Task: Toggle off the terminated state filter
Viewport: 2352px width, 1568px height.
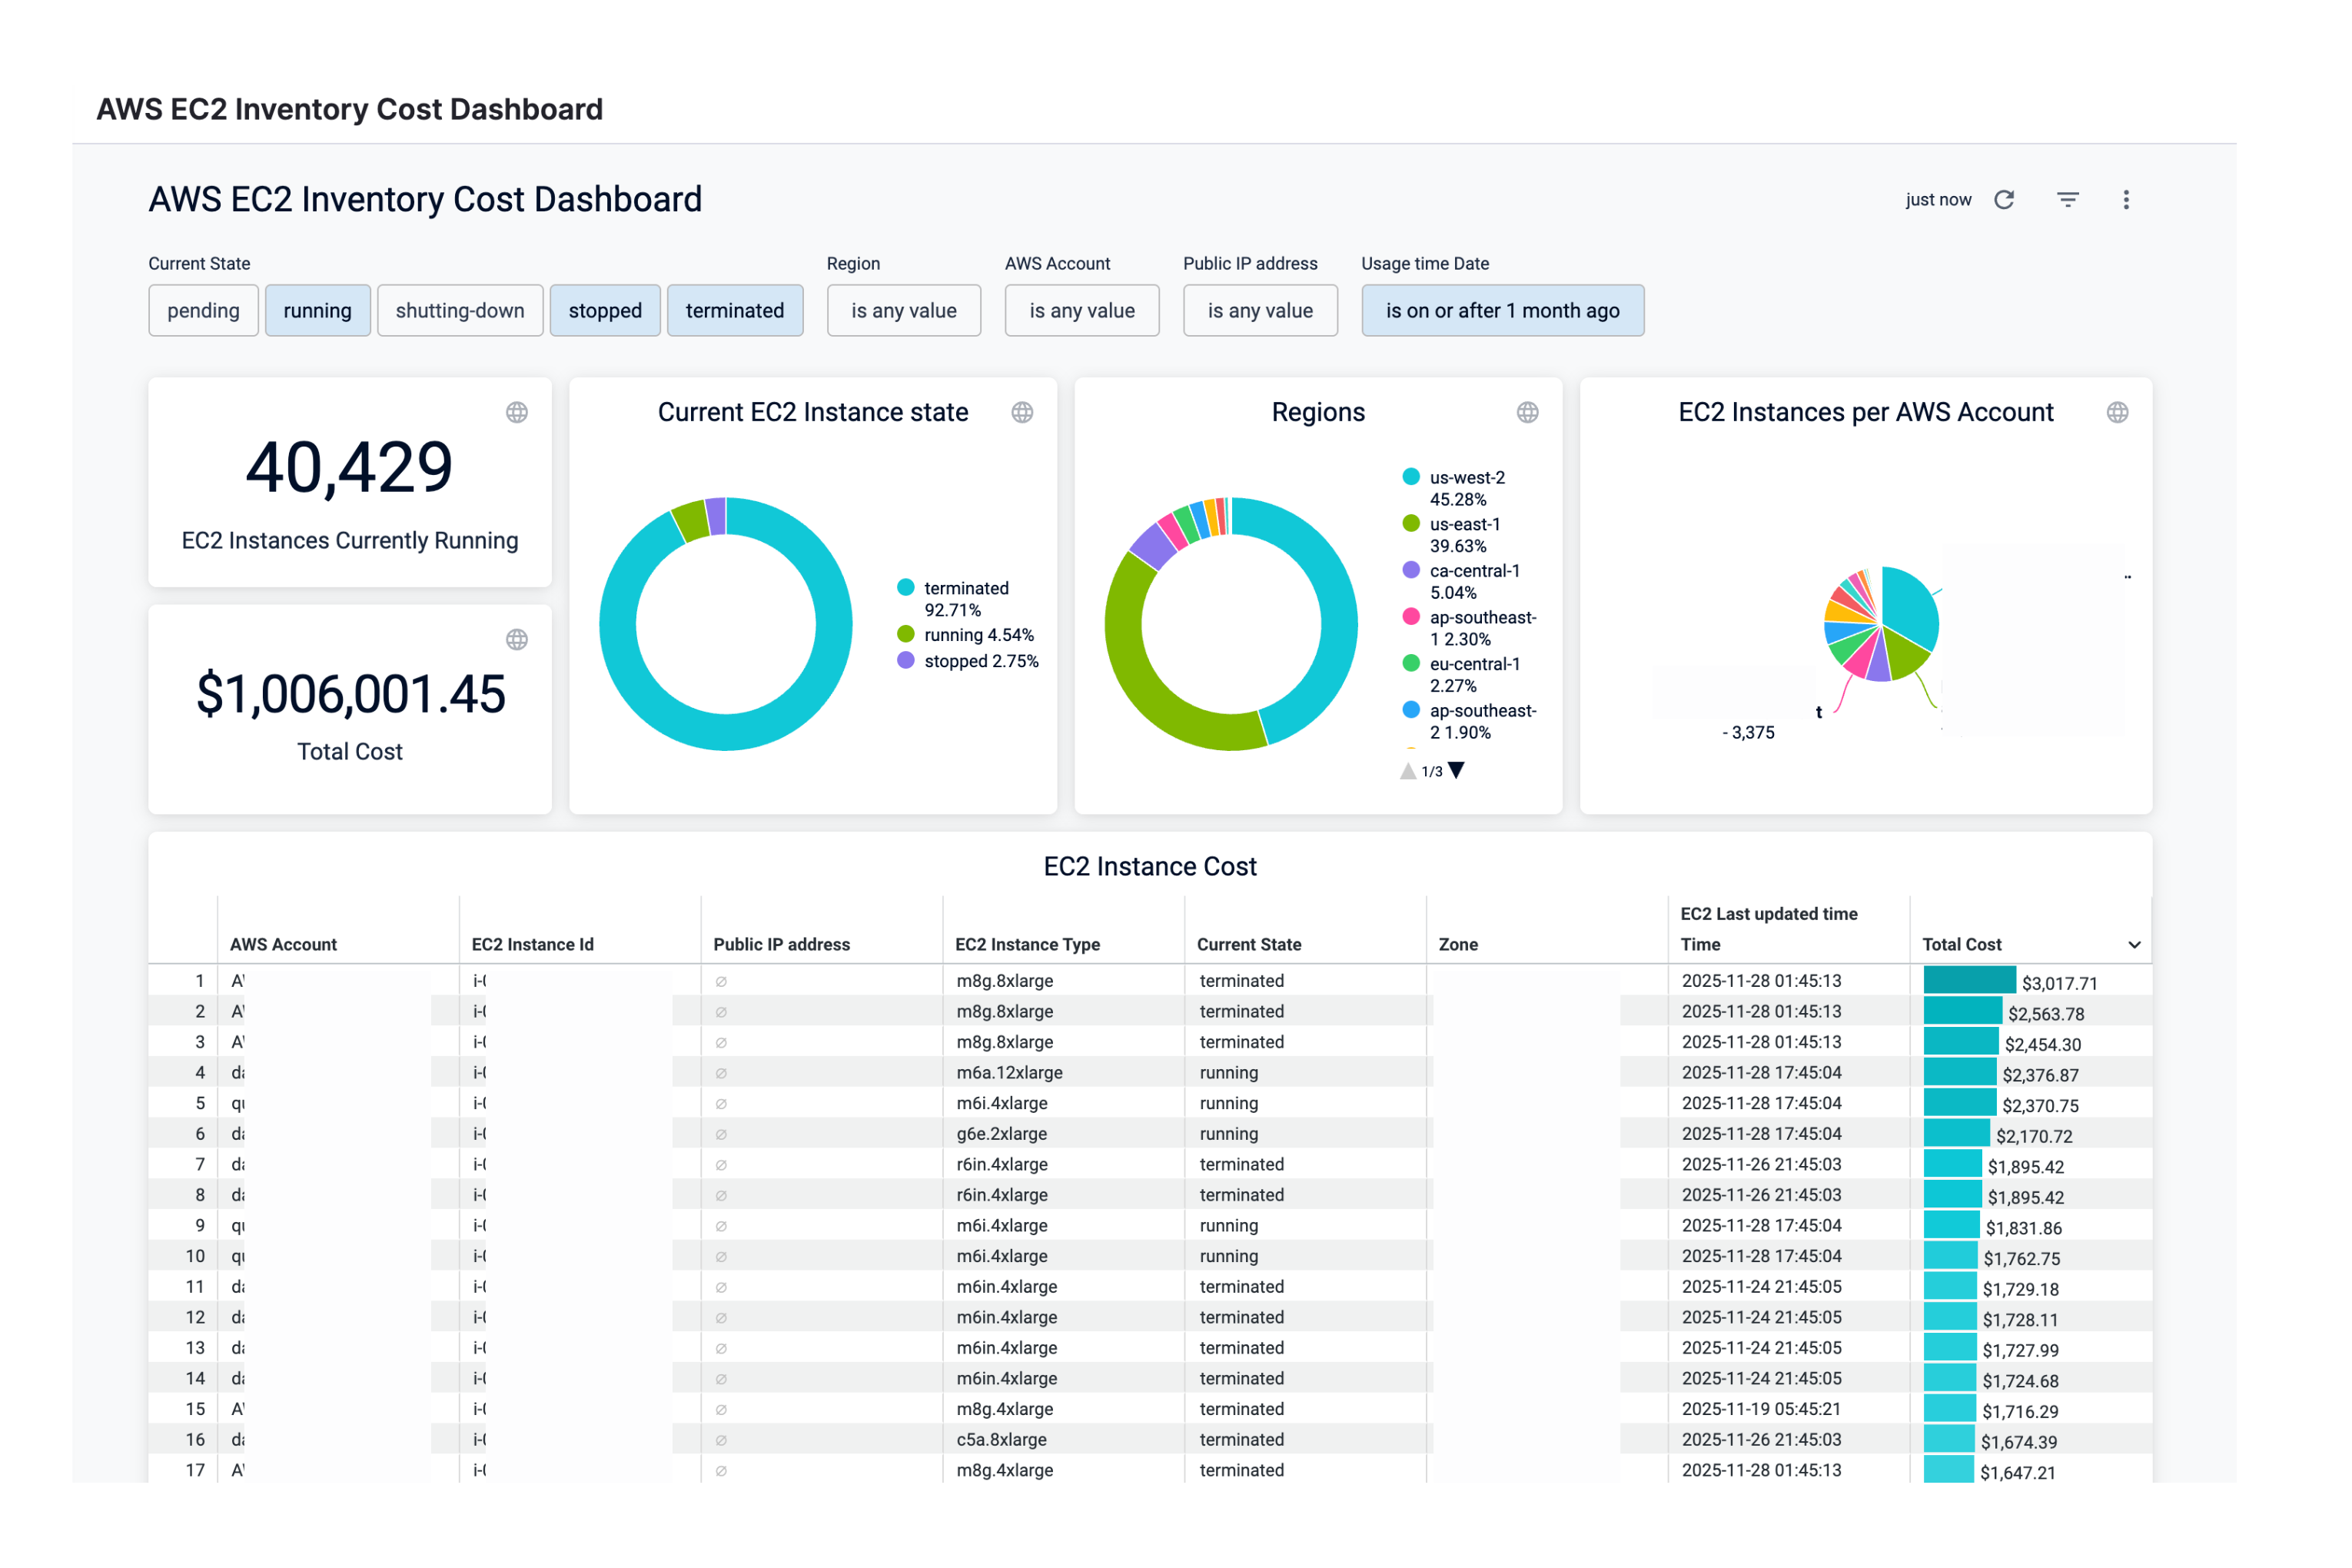Action: point(734,311)
